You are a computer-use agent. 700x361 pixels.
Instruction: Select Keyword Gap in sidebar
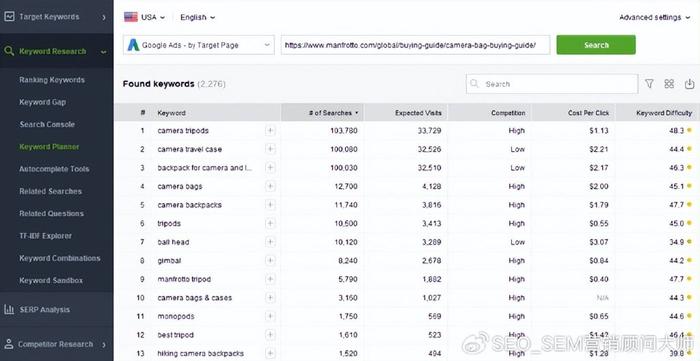tap(42, 102)
